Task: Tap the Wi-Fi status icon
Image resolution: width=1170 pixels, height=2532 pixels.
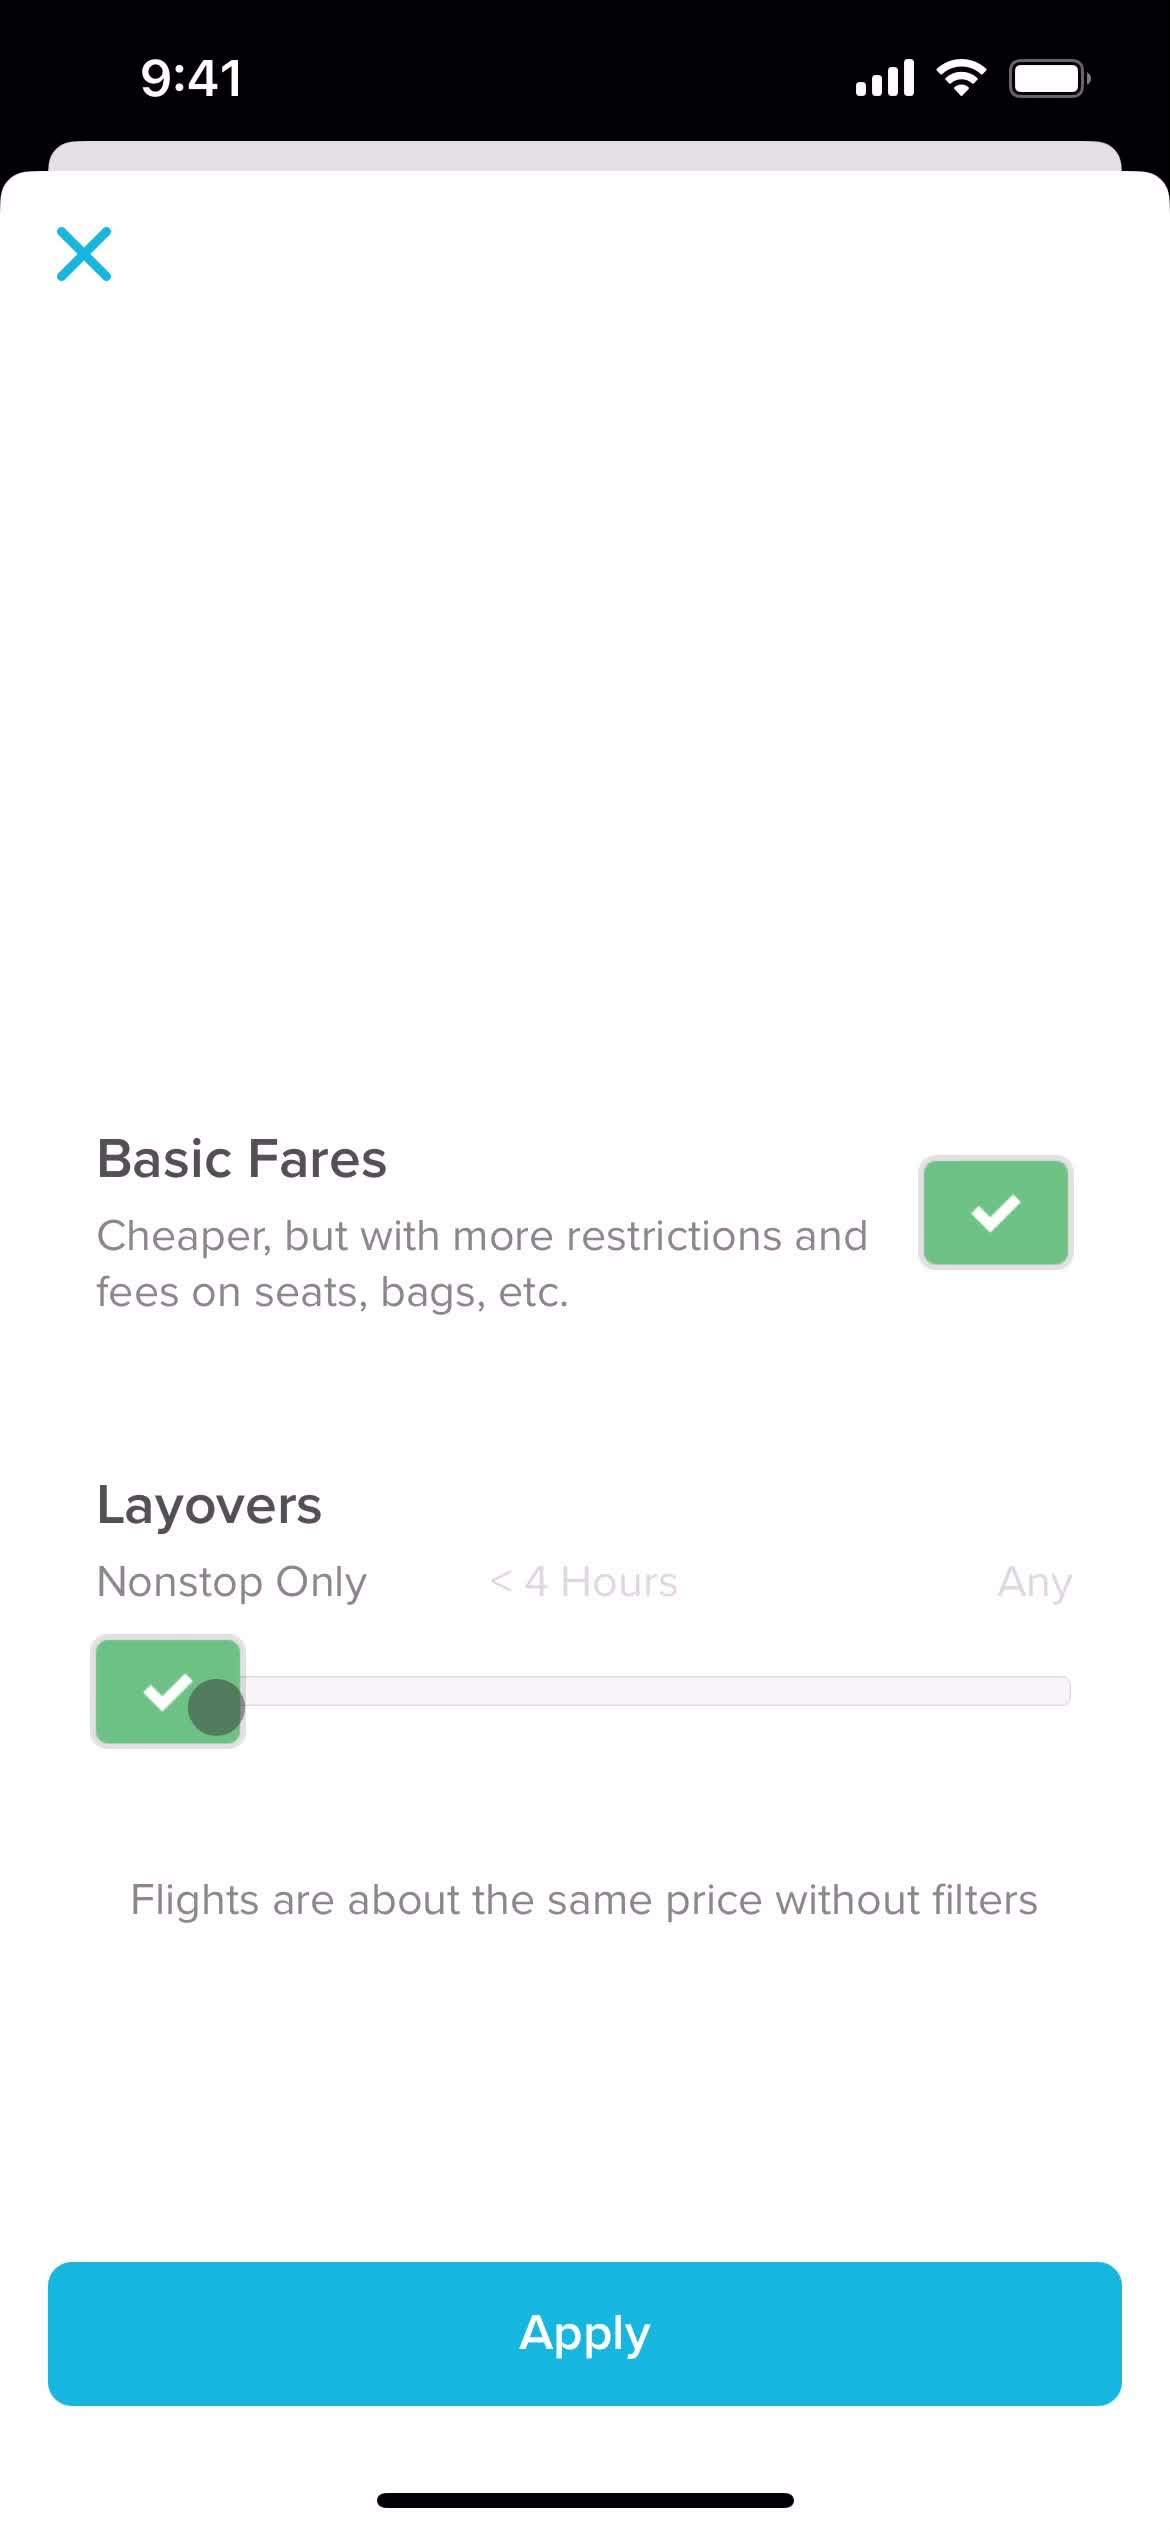Action: click(961, 77)
